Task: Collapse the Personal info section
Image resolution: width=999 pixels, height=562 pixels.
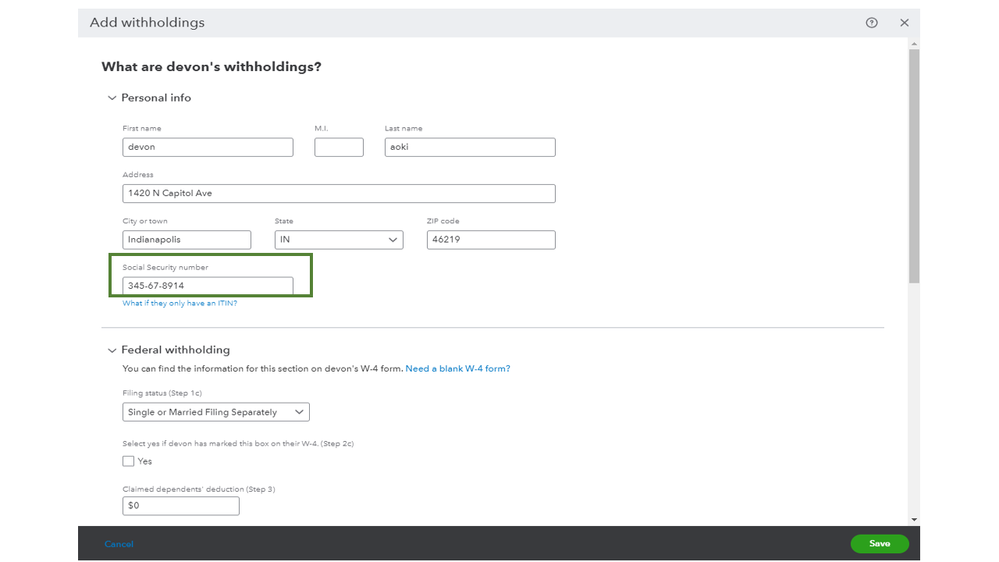Action: 112,98
